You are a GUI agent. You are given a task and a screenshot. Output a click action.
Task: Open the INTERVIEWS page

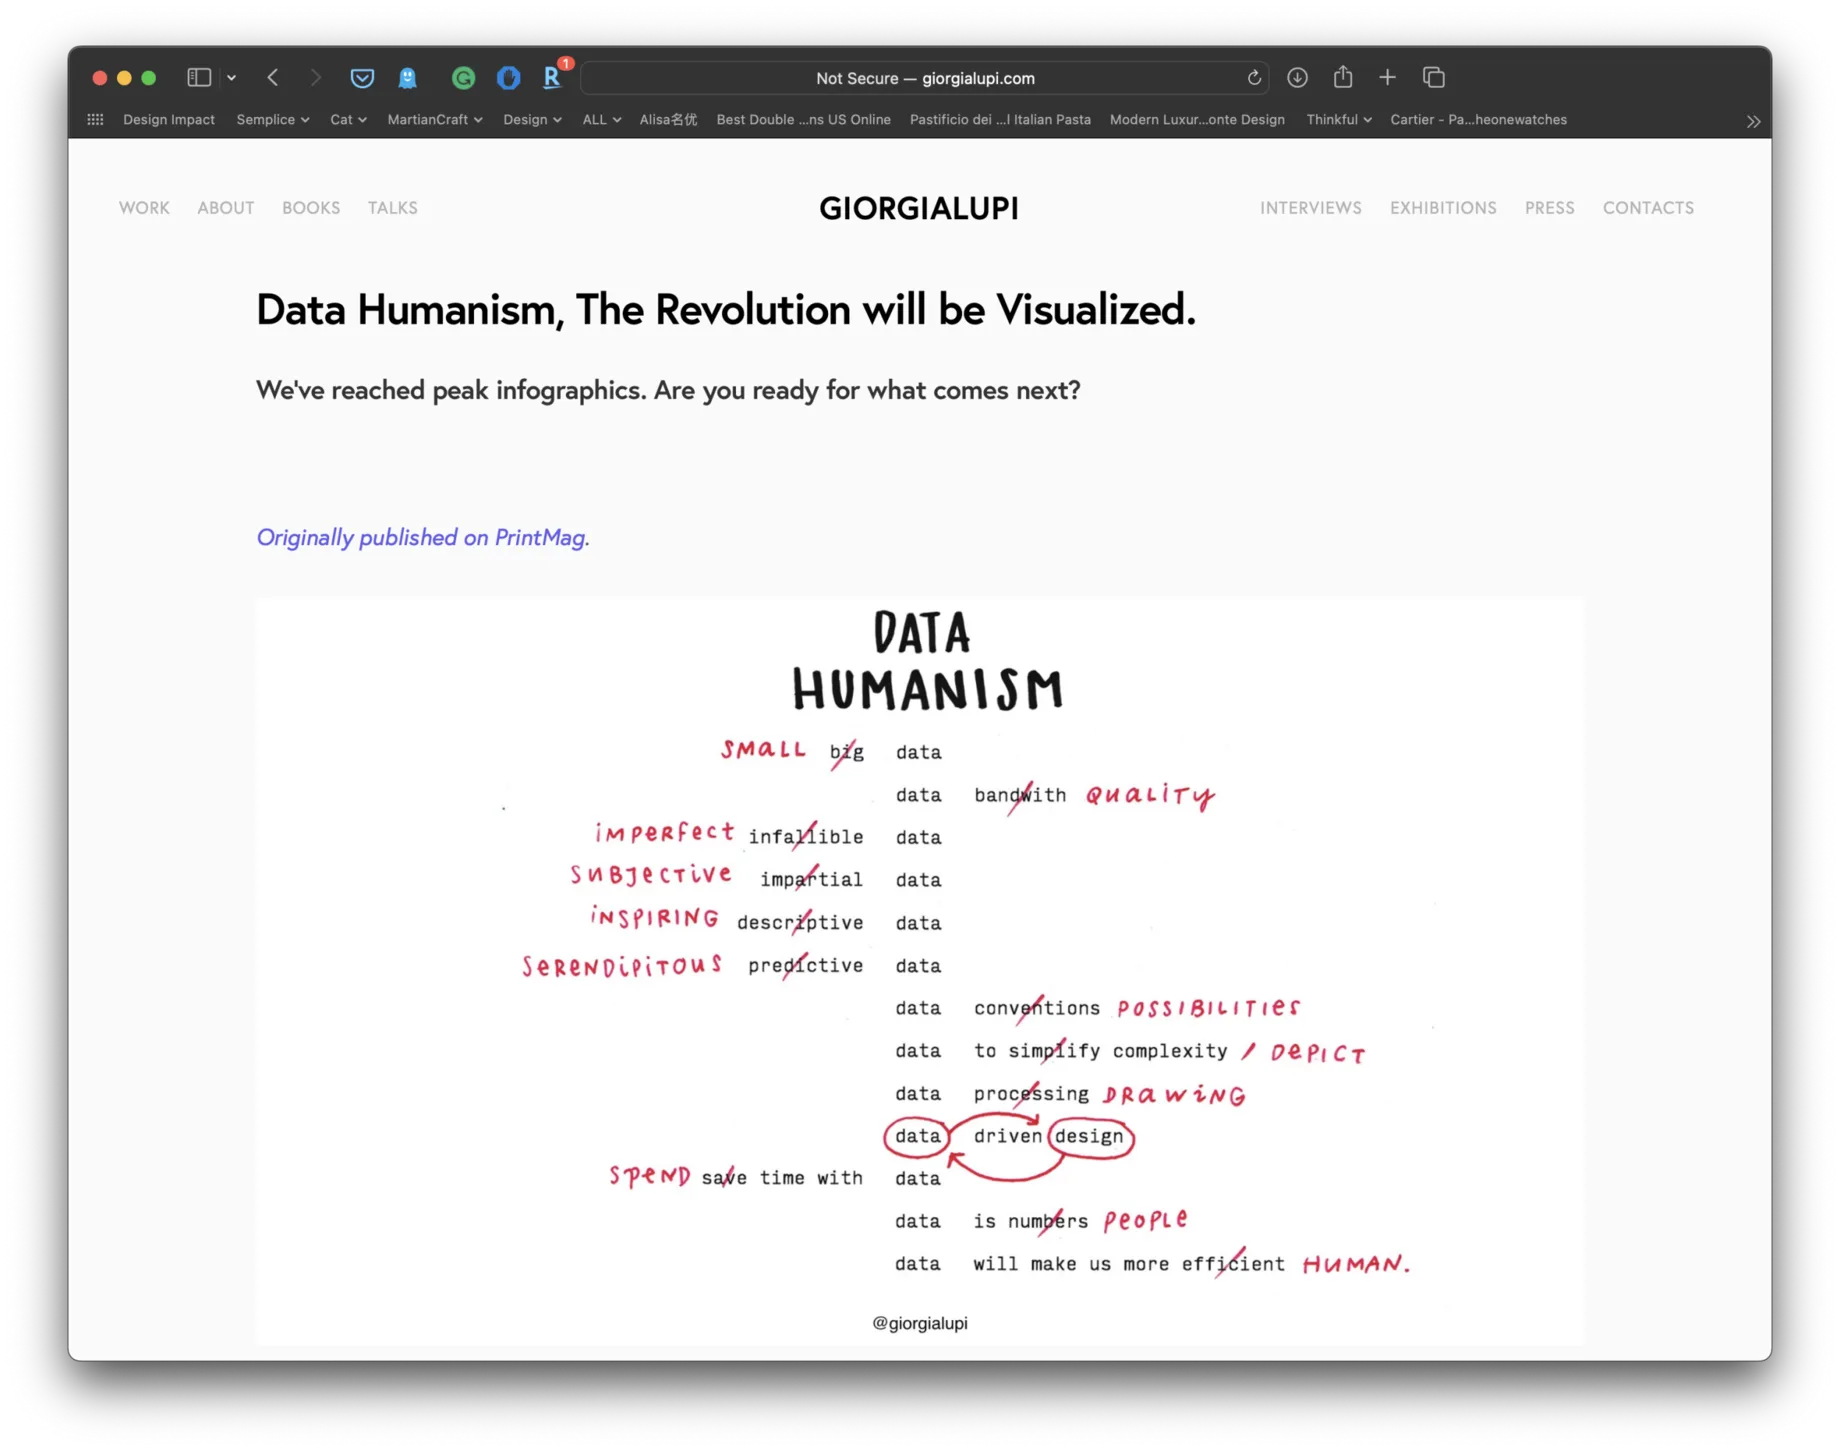1310,208
